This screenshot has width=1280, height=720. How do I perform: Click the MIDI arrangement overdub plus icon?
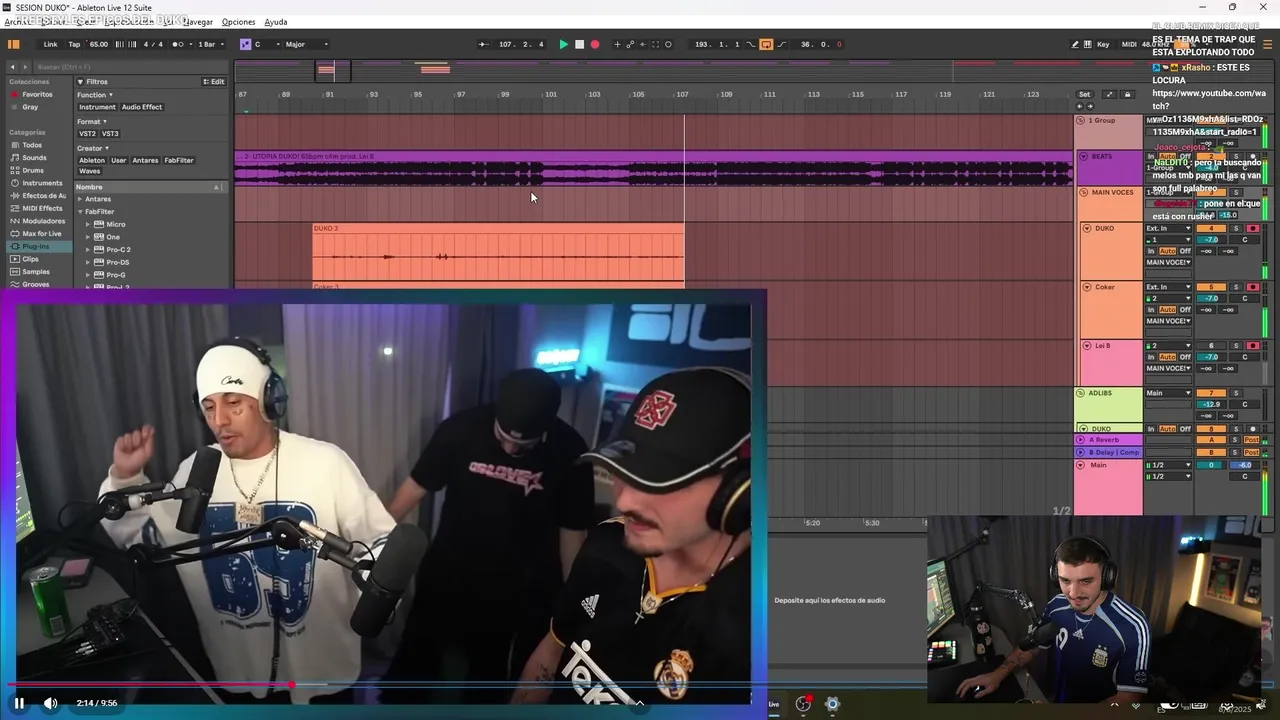tap(617, 44)
